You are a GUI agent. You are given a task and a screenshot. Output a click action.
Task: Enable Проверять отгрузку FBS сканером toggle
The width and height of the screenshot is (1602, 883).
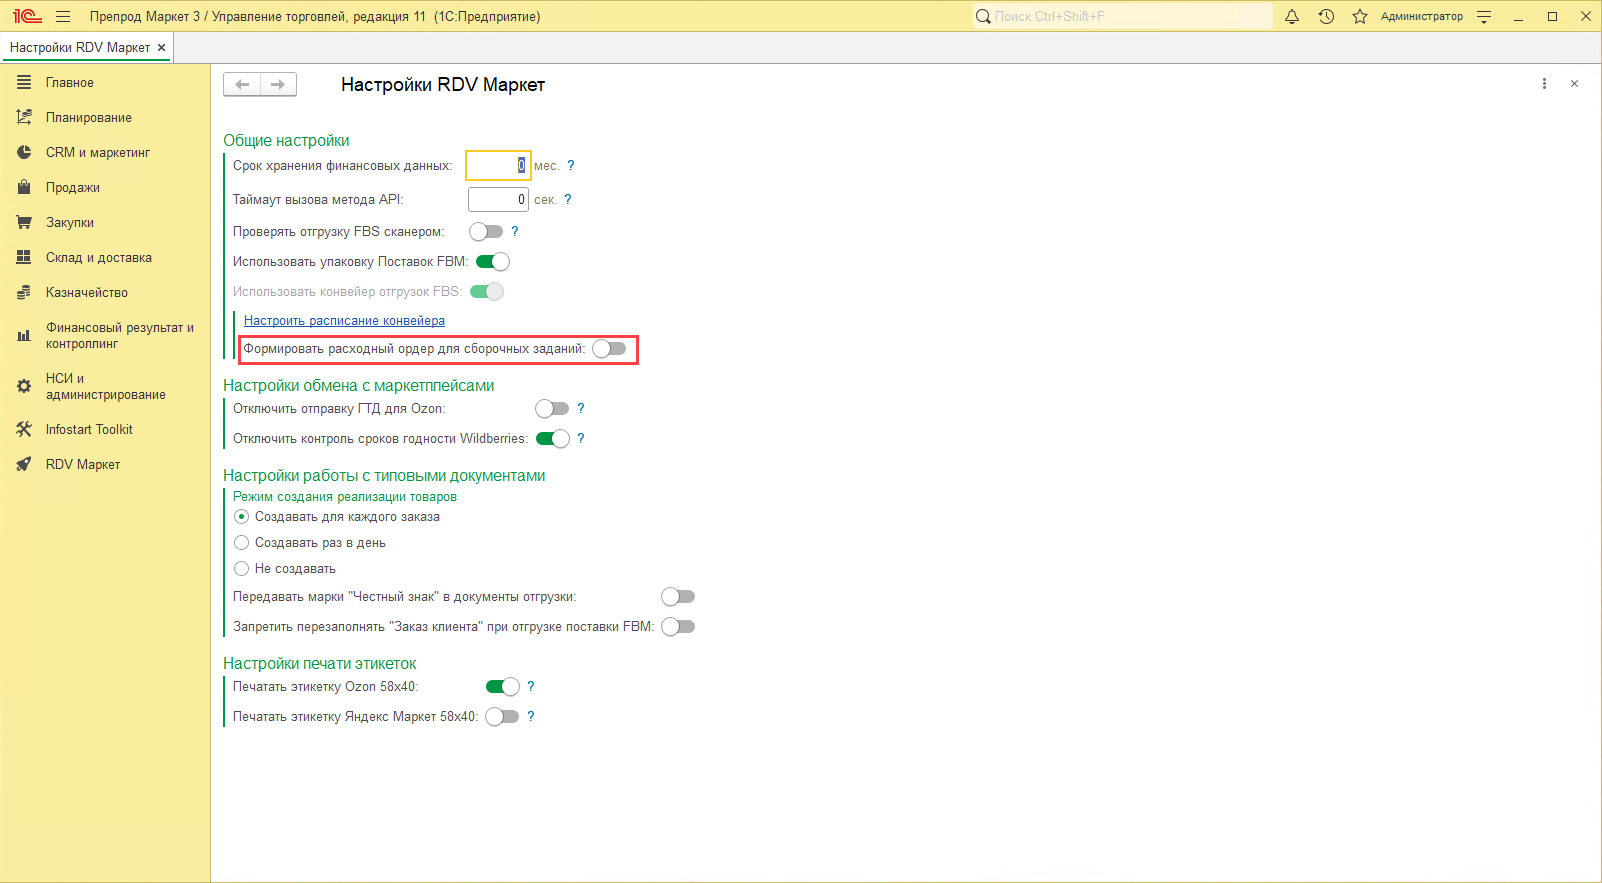click(486, 231)
